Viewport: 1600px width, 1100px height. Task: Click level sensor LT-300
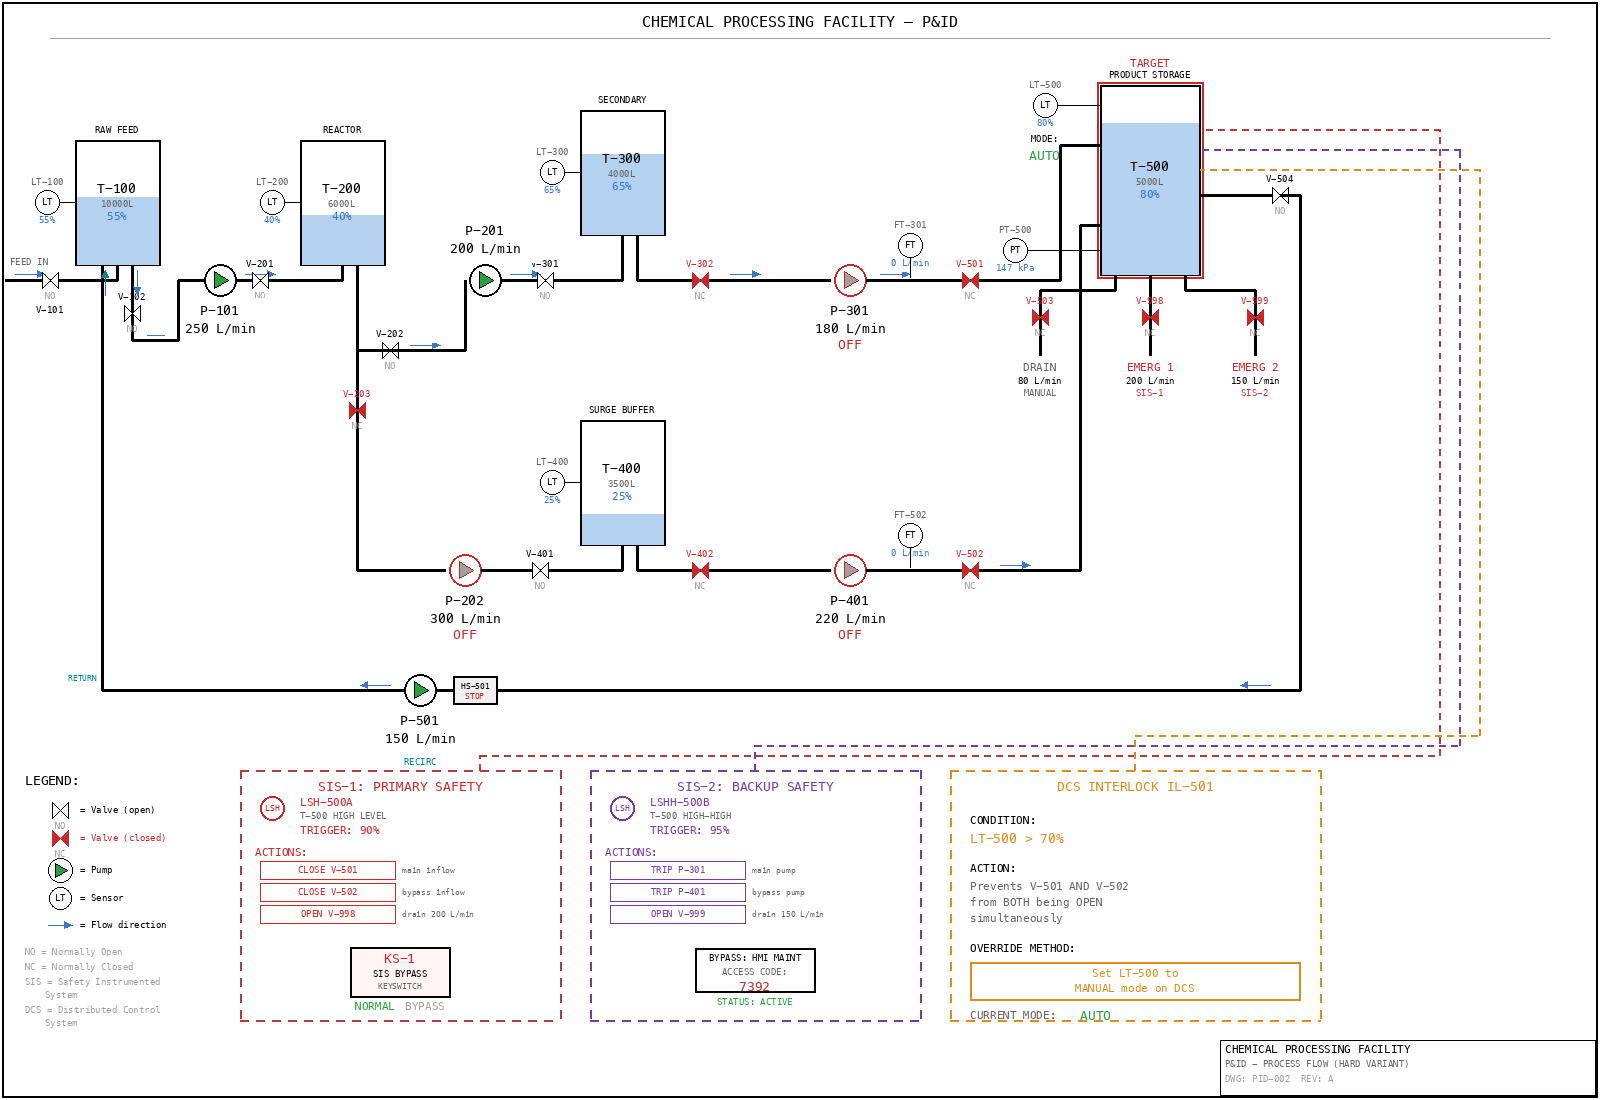point(552,172)
